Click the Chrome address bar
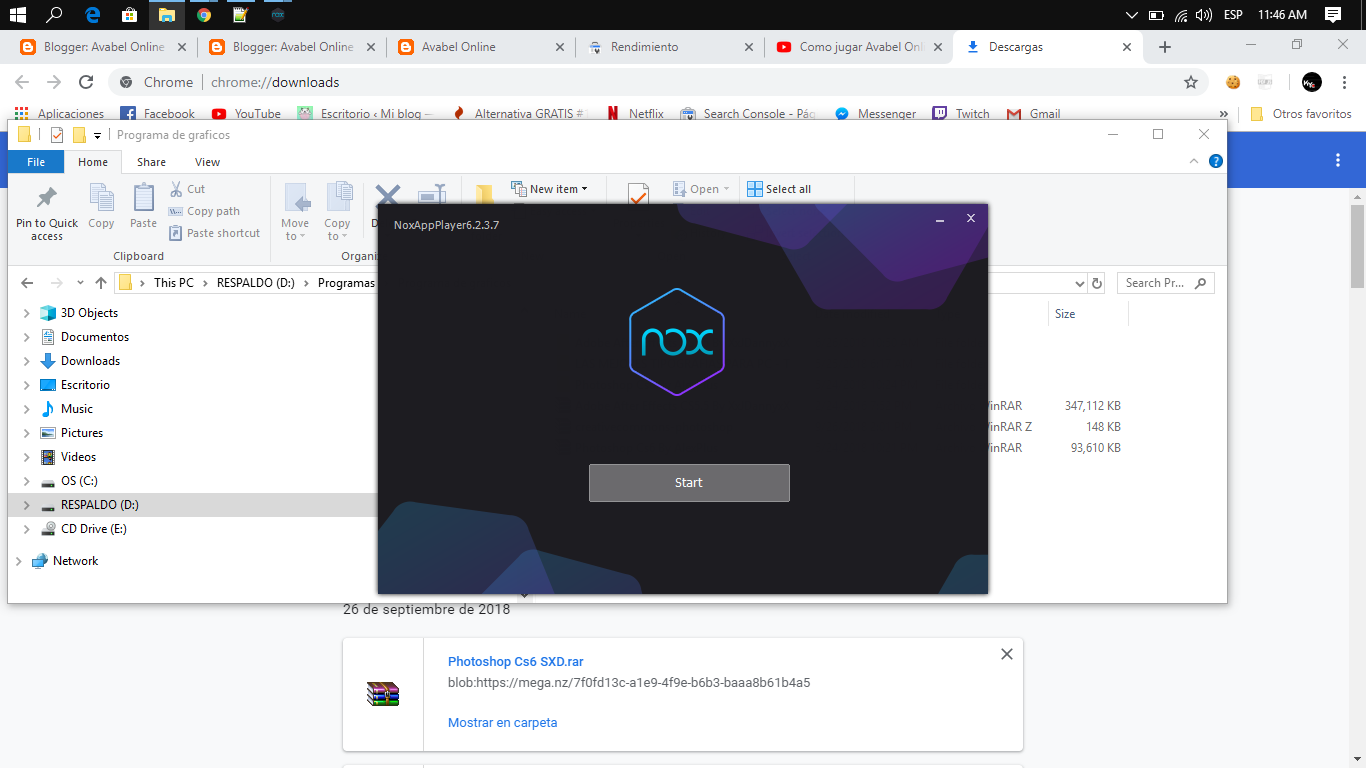Screen dimensions: 1366x768 click(660, 82)
